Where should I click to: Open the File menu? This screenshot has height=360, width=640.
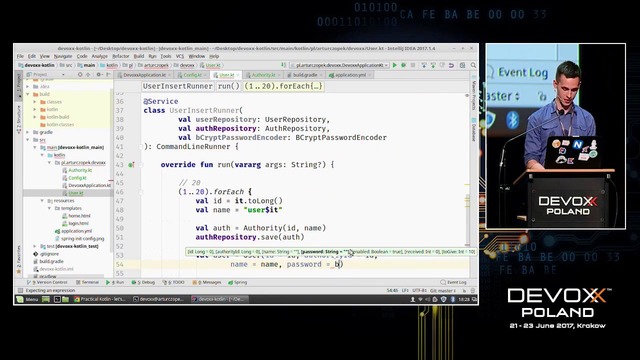click(20, 56)
